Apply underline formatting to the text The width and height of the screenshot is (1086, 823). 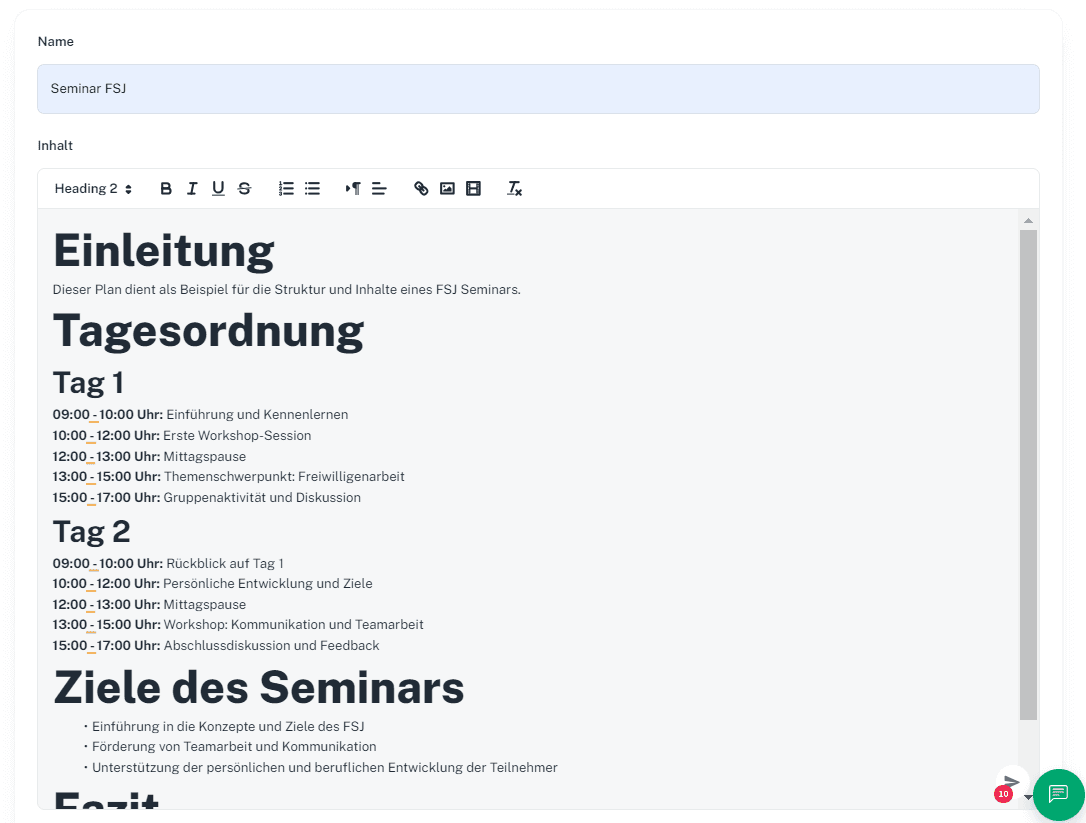pos(218,188)
